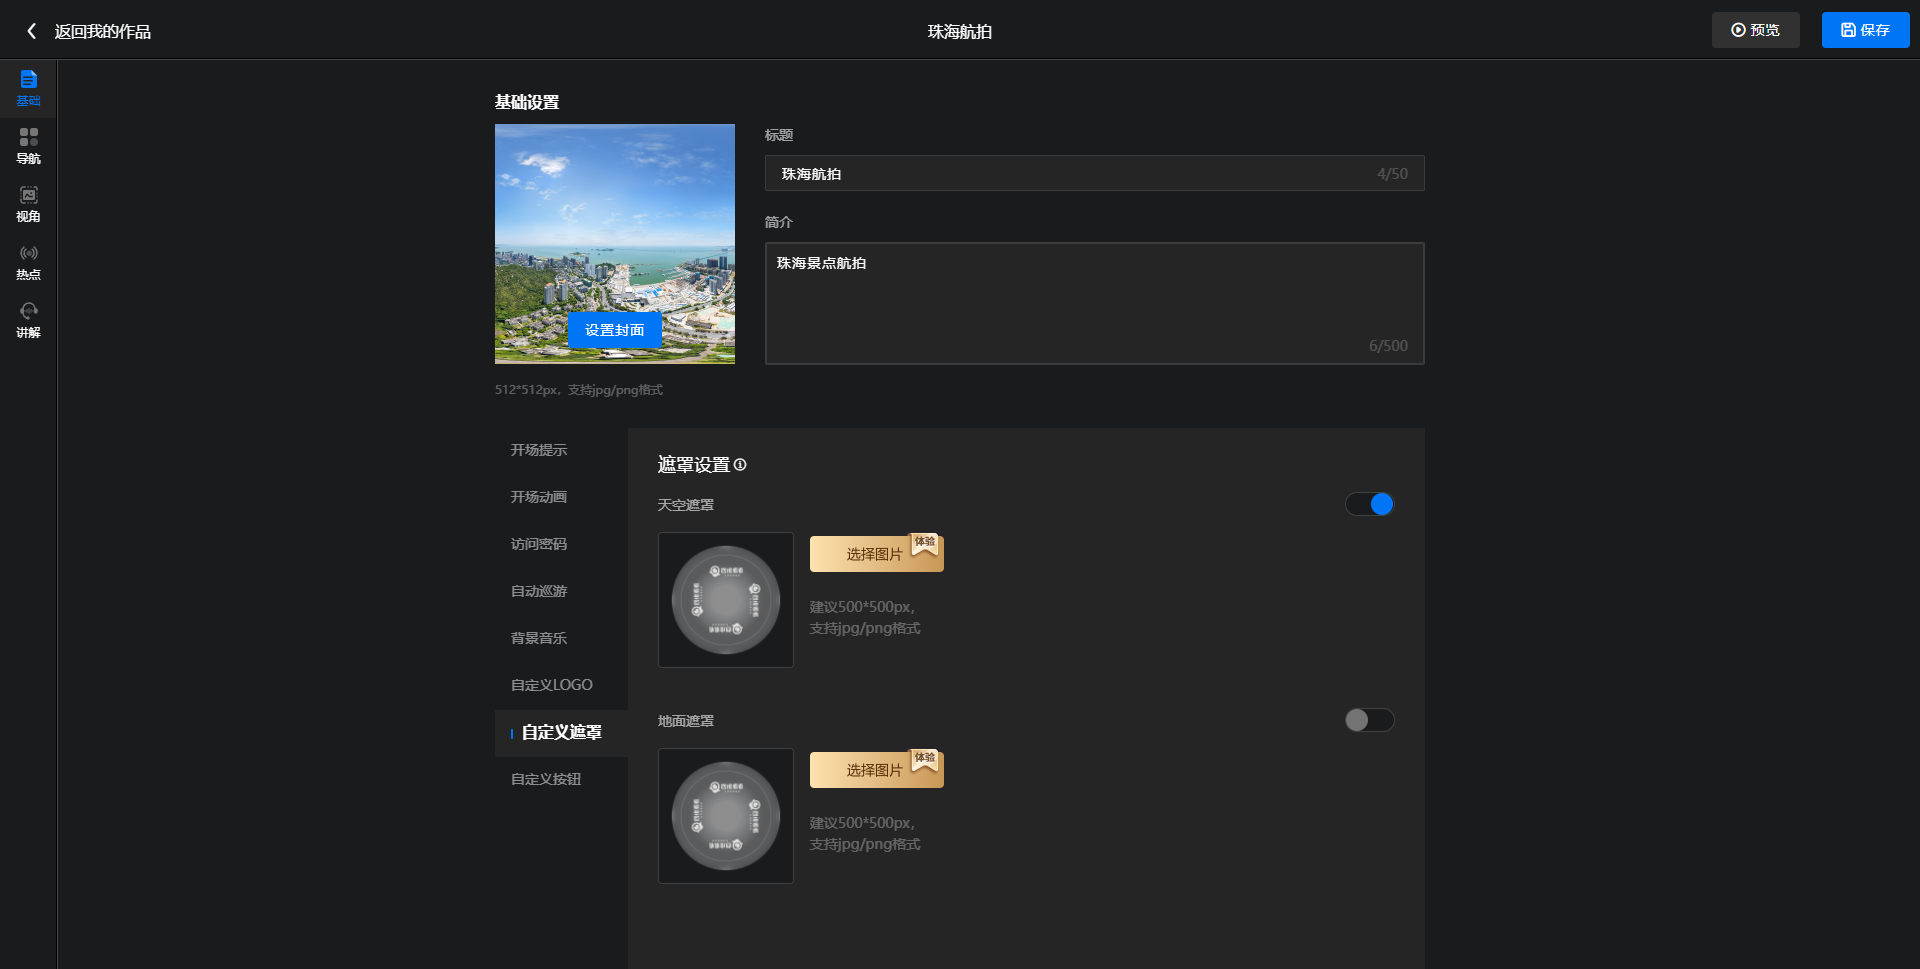Open the 基础 (Basic) sidebar icon
The height and width of the screenshot is (969, 1920).
pyautogui.click(x=28, y=87)
